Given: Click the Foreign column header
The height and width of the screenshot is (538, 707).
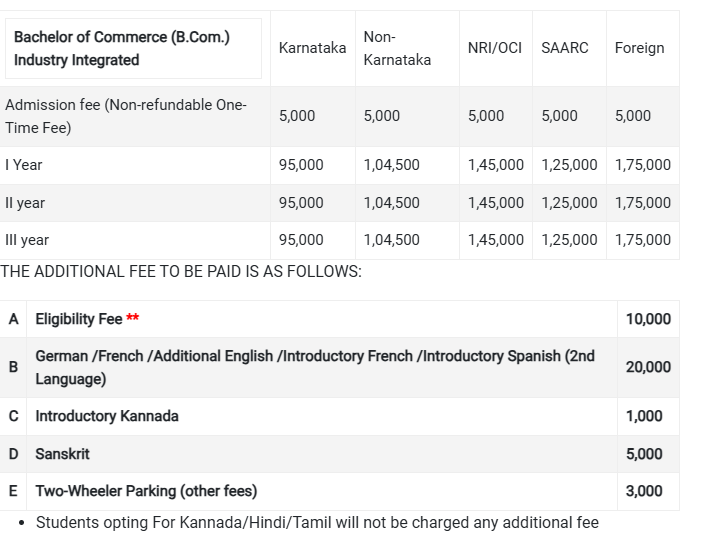Looking at the screenshot, I should click(x=639, y=48).
